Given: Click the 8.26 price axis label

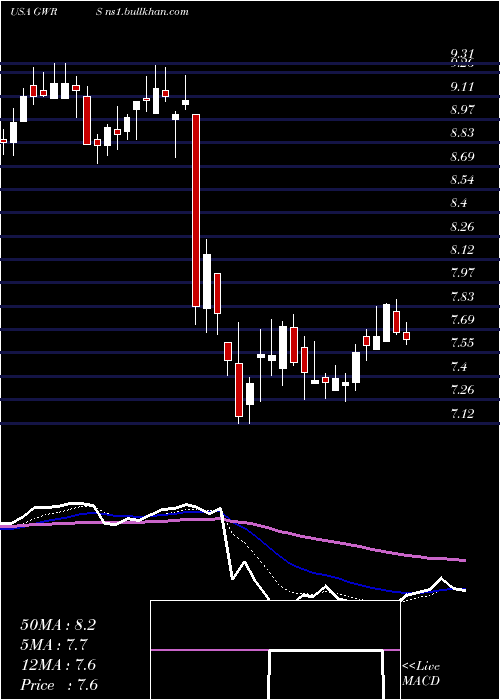Looking at the screenshot, I should click(x=462, y=226).
